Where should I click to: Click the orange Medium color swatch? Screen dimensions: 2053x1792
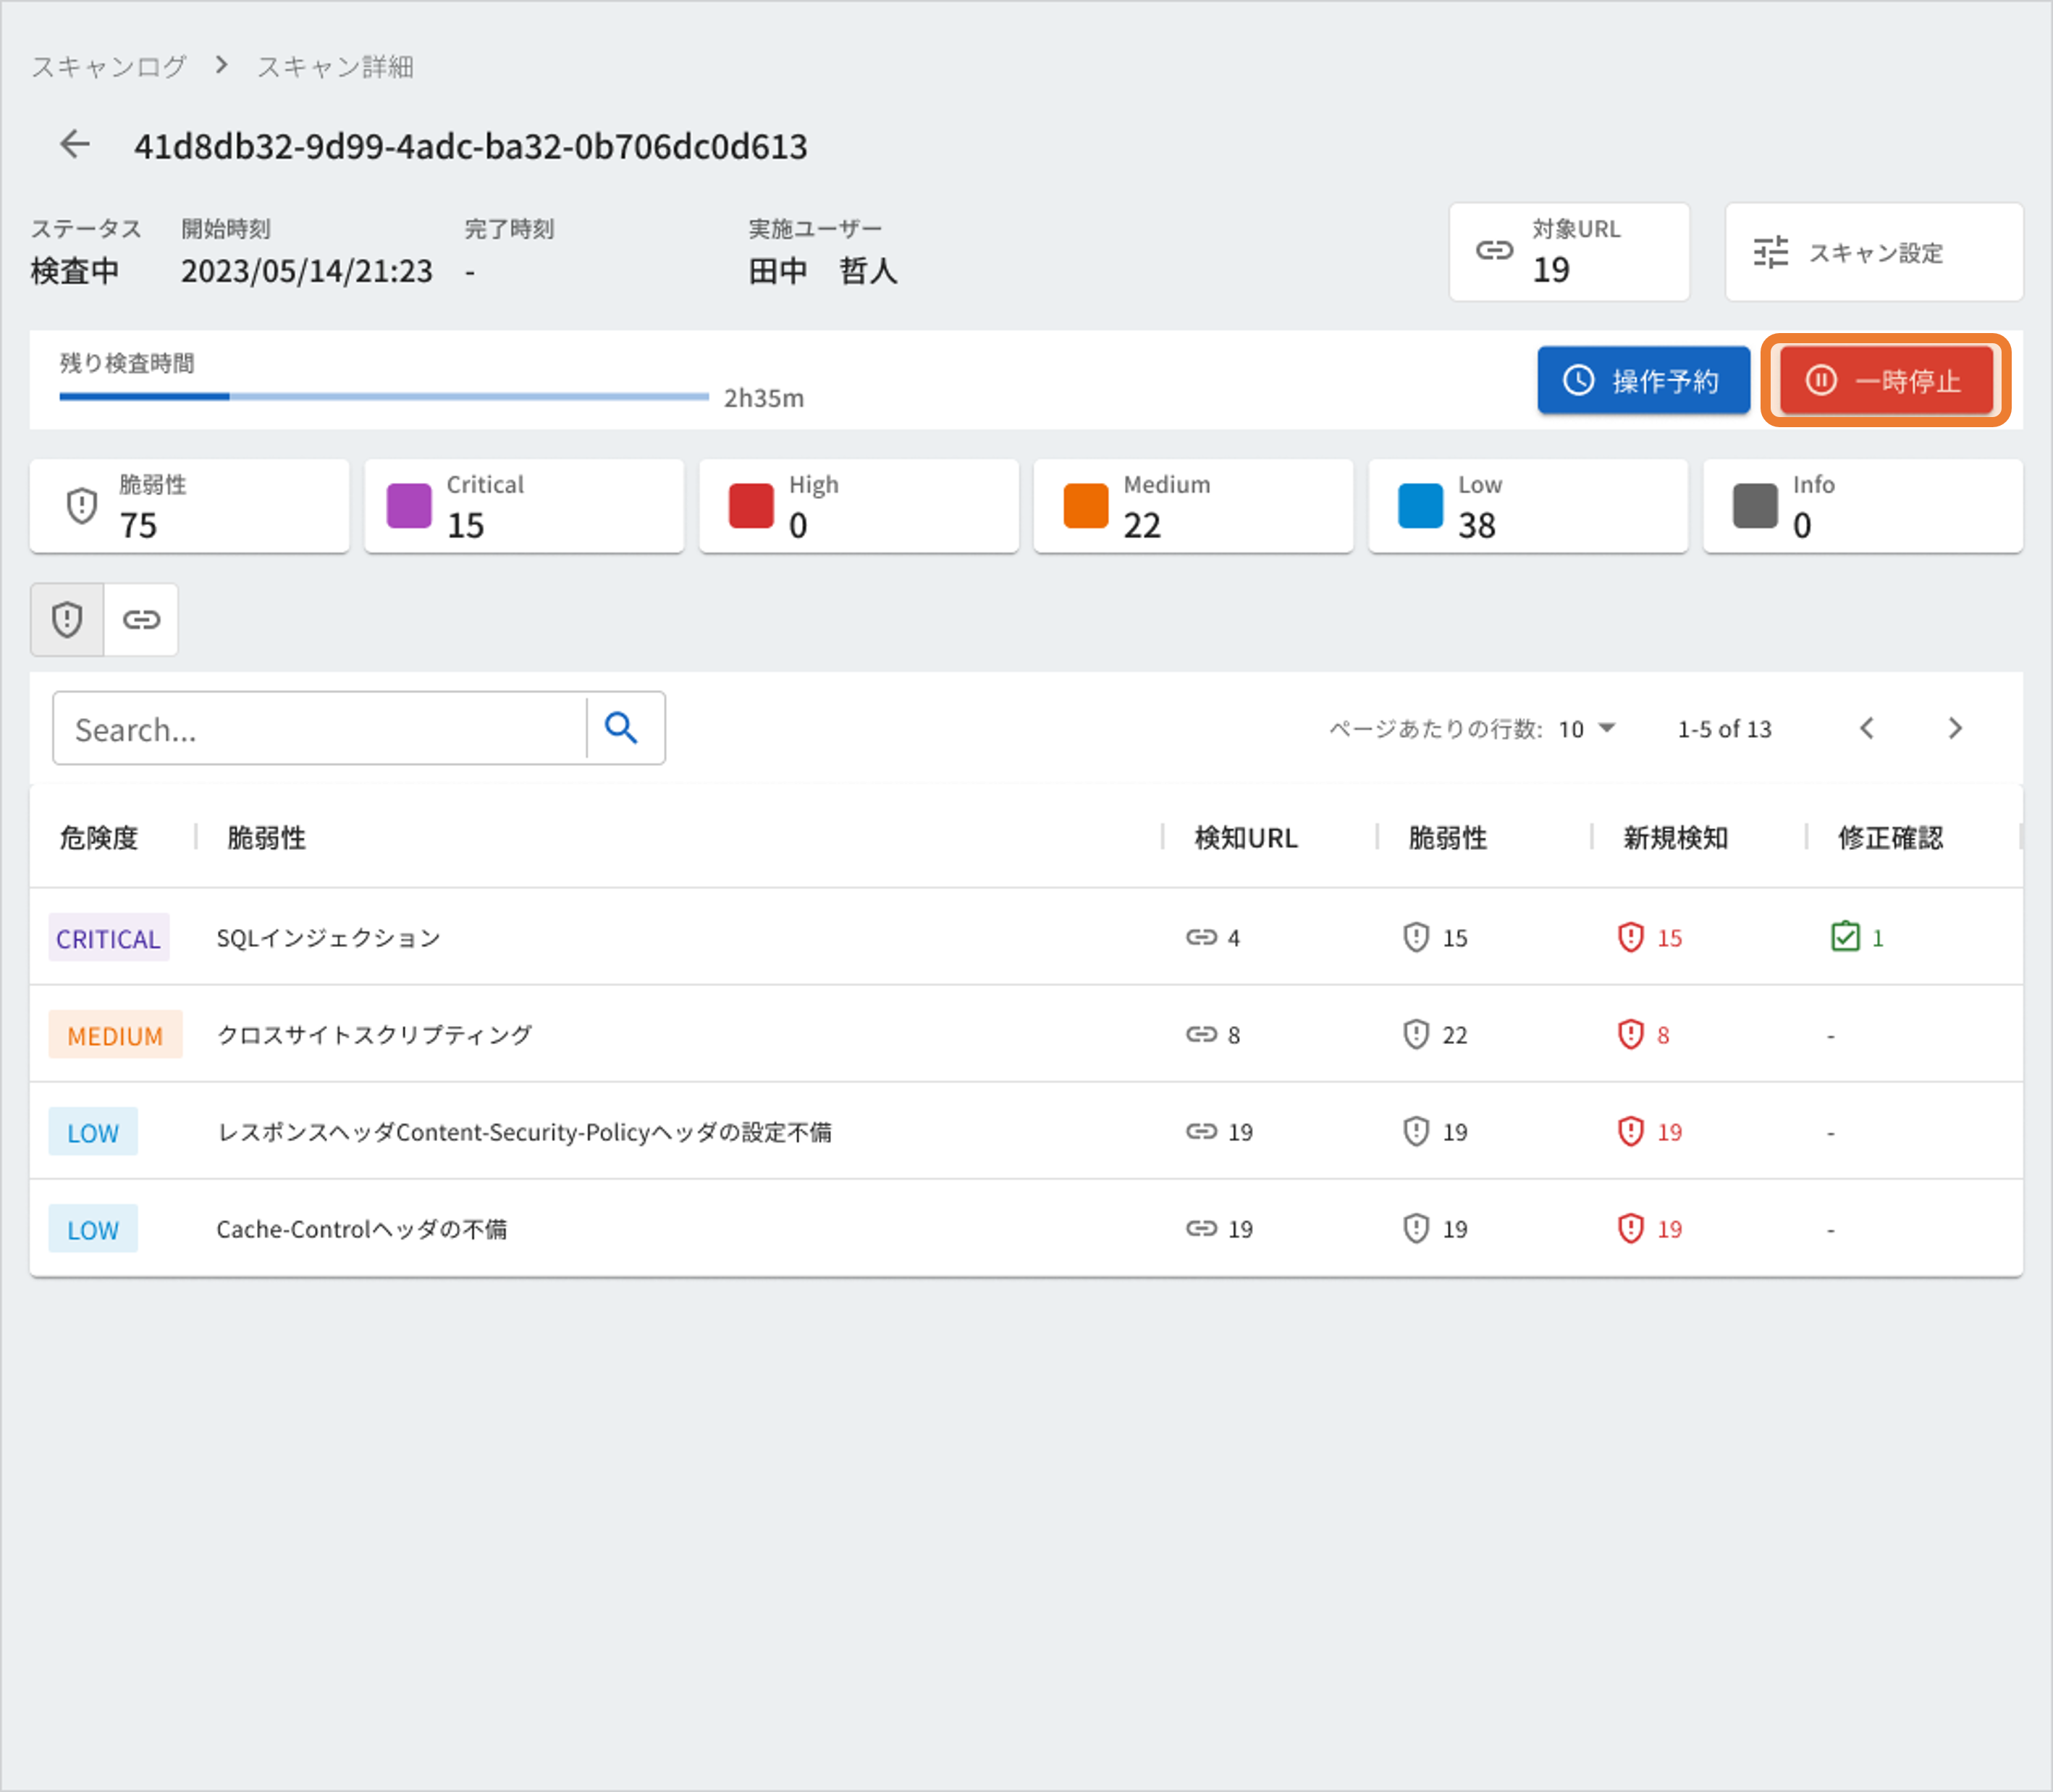1086,506
